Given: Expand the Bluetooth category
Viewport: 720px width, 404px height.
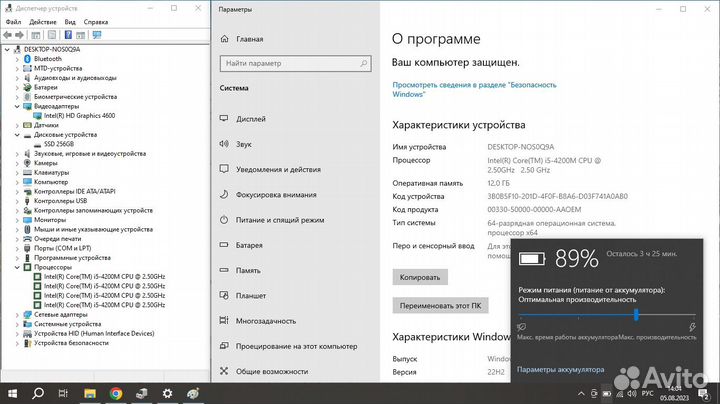Looking at the screenshot, I should 17,59.
